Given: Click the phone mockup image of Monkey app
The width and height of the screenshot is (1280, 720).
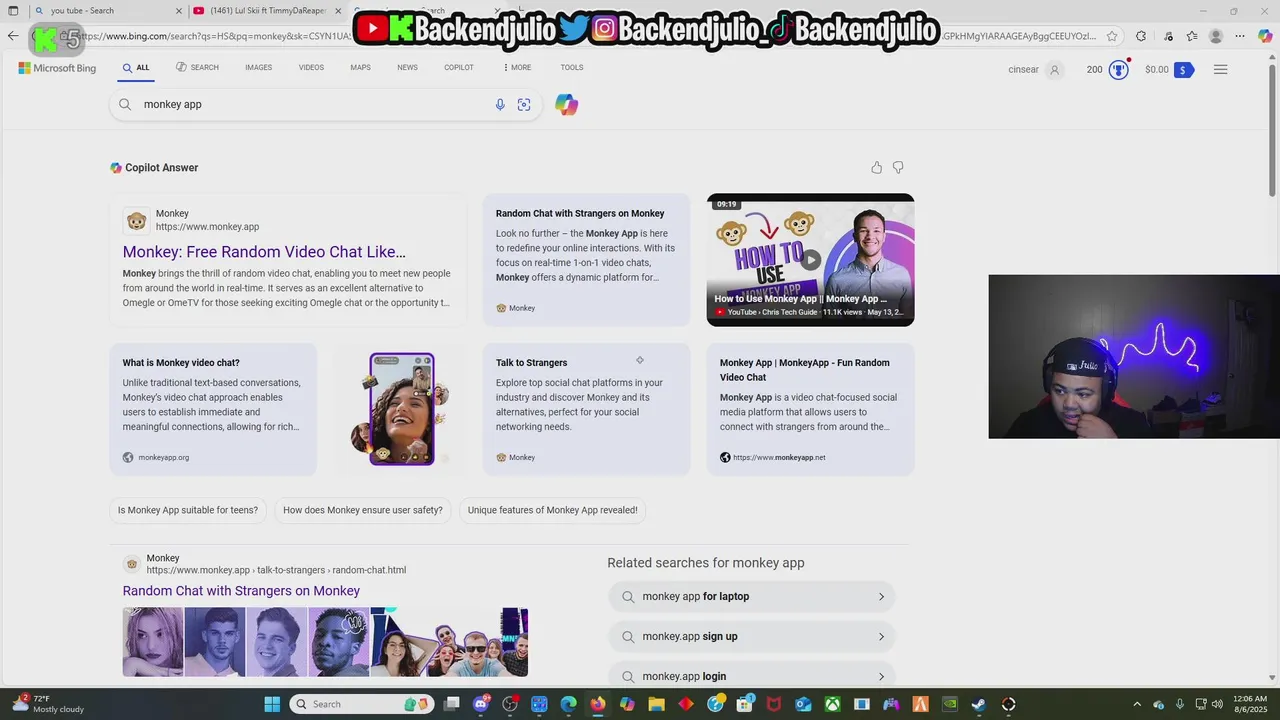Looking at the screenshot, I should [x=400, y=409].
